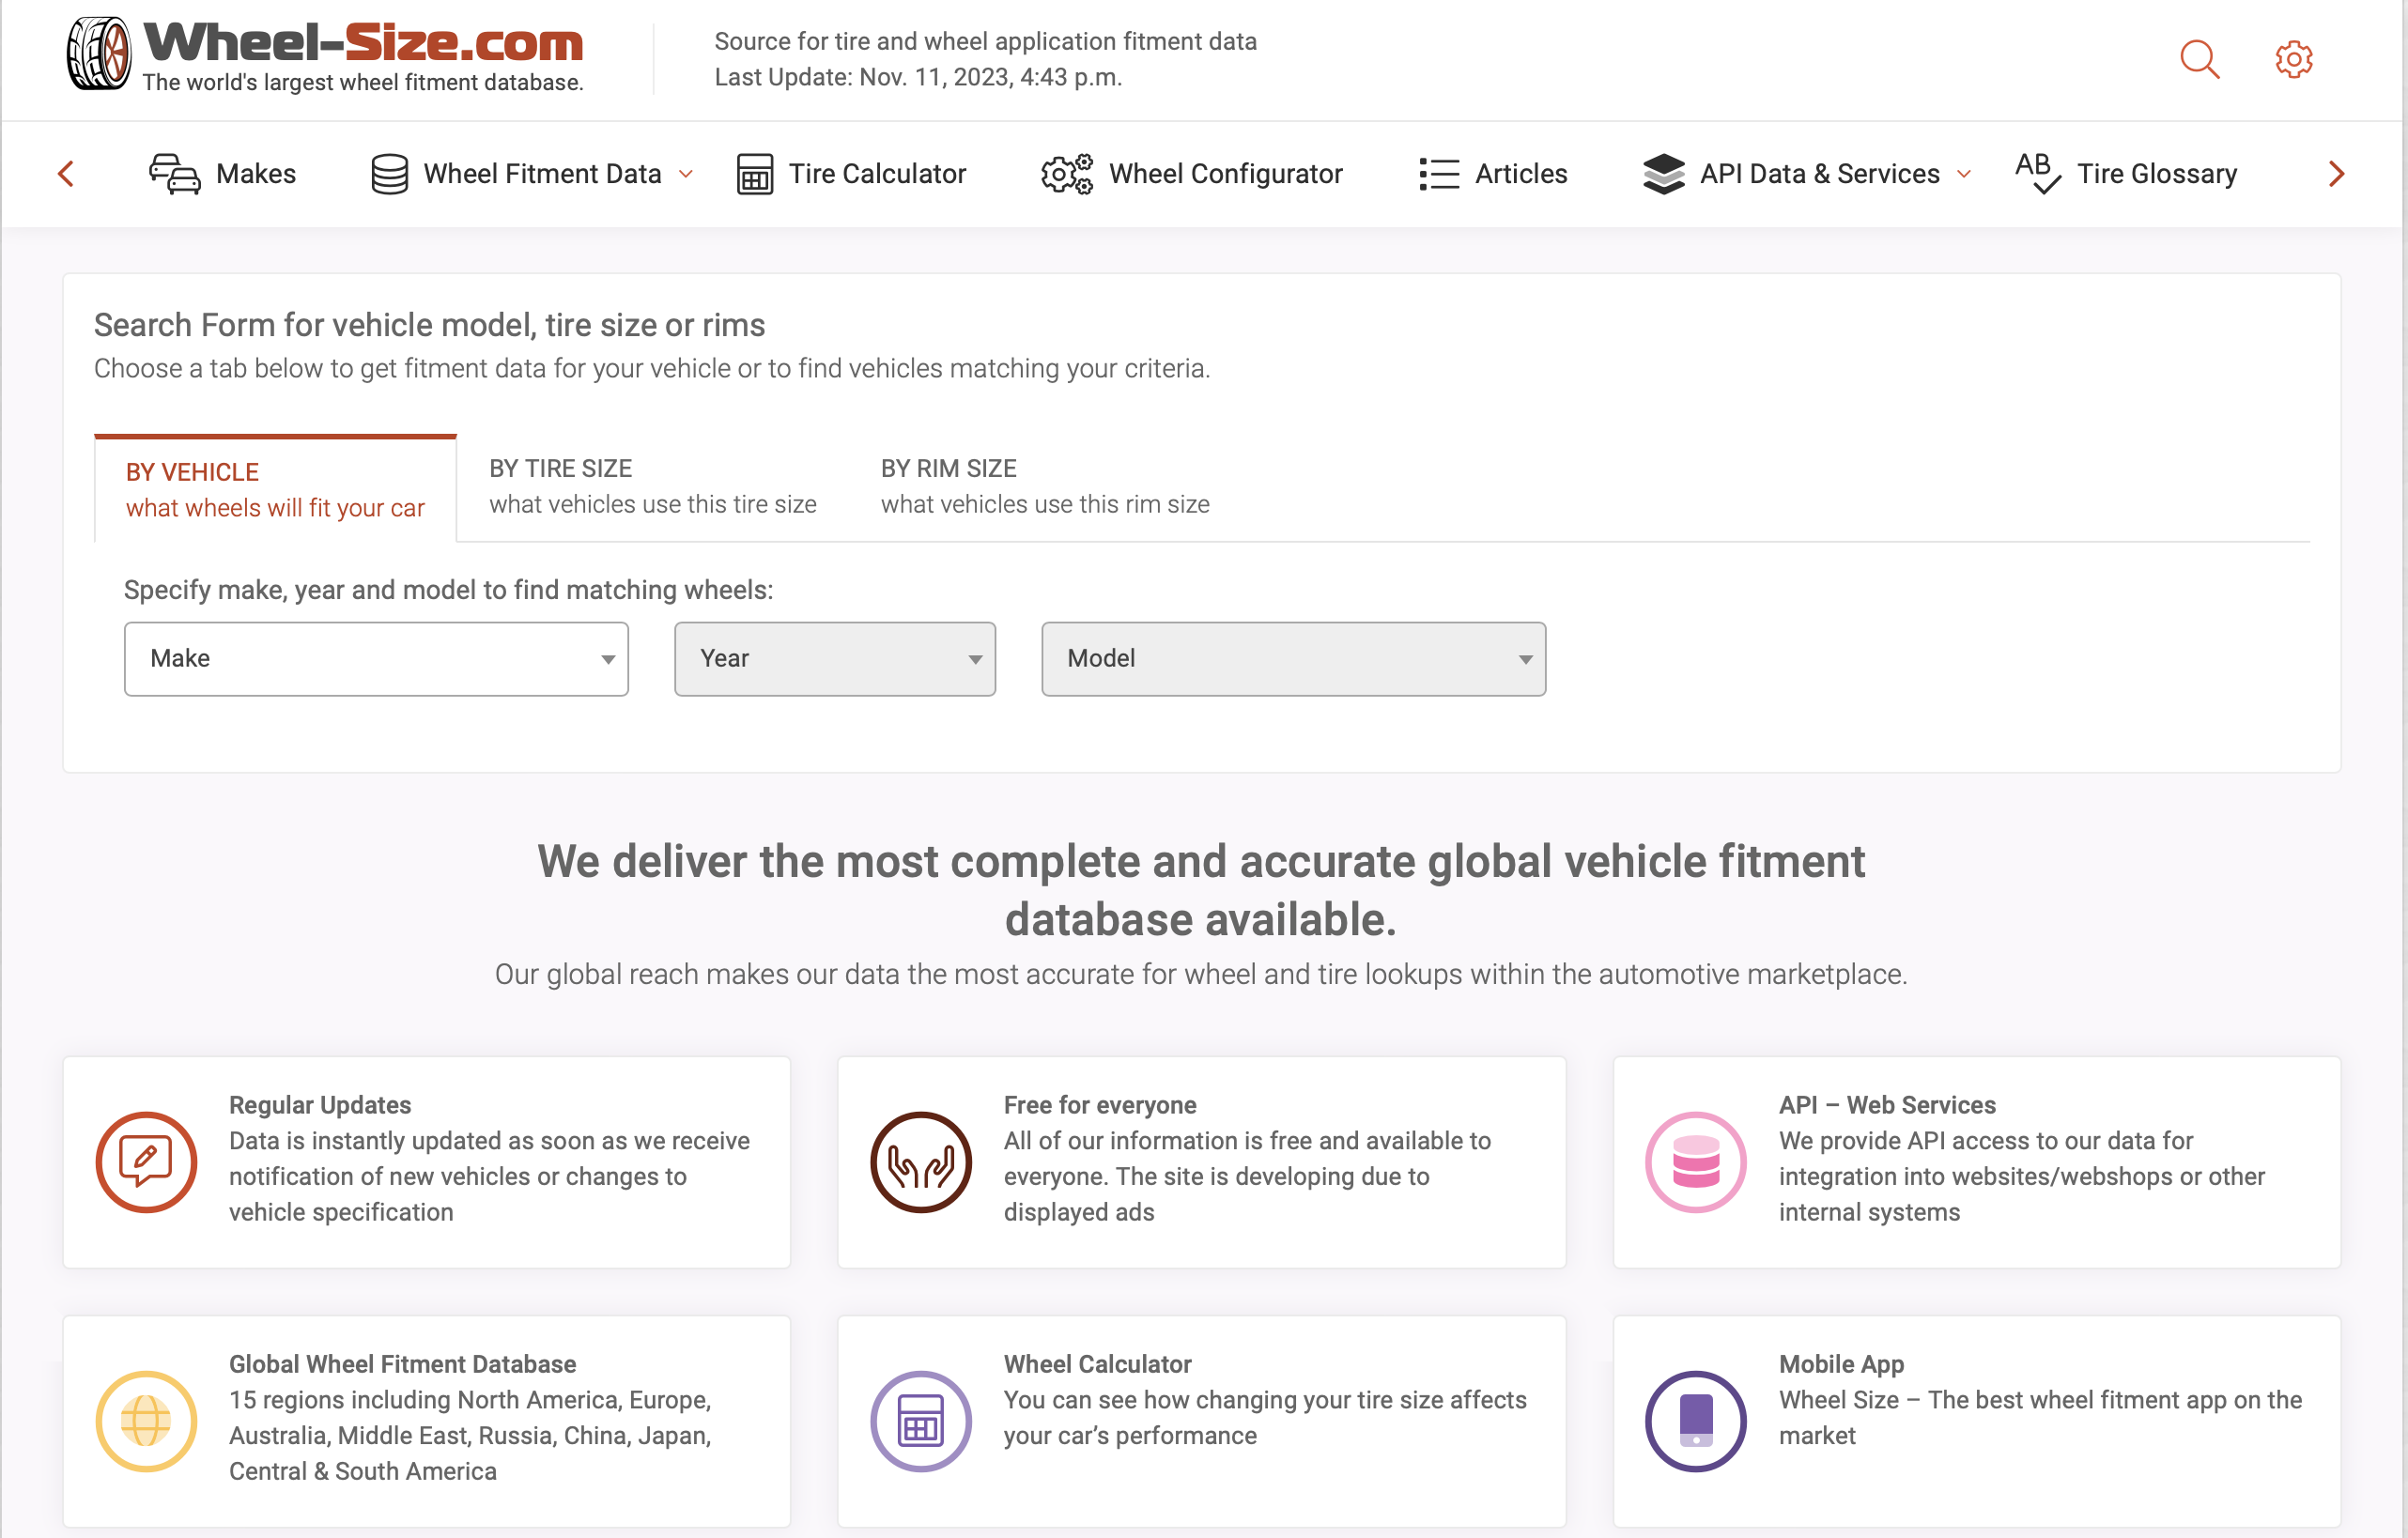The image size is (2408, 1538).
Task: Click the Global Wheel Fitment Database heading
Action: pos(402,1364)
